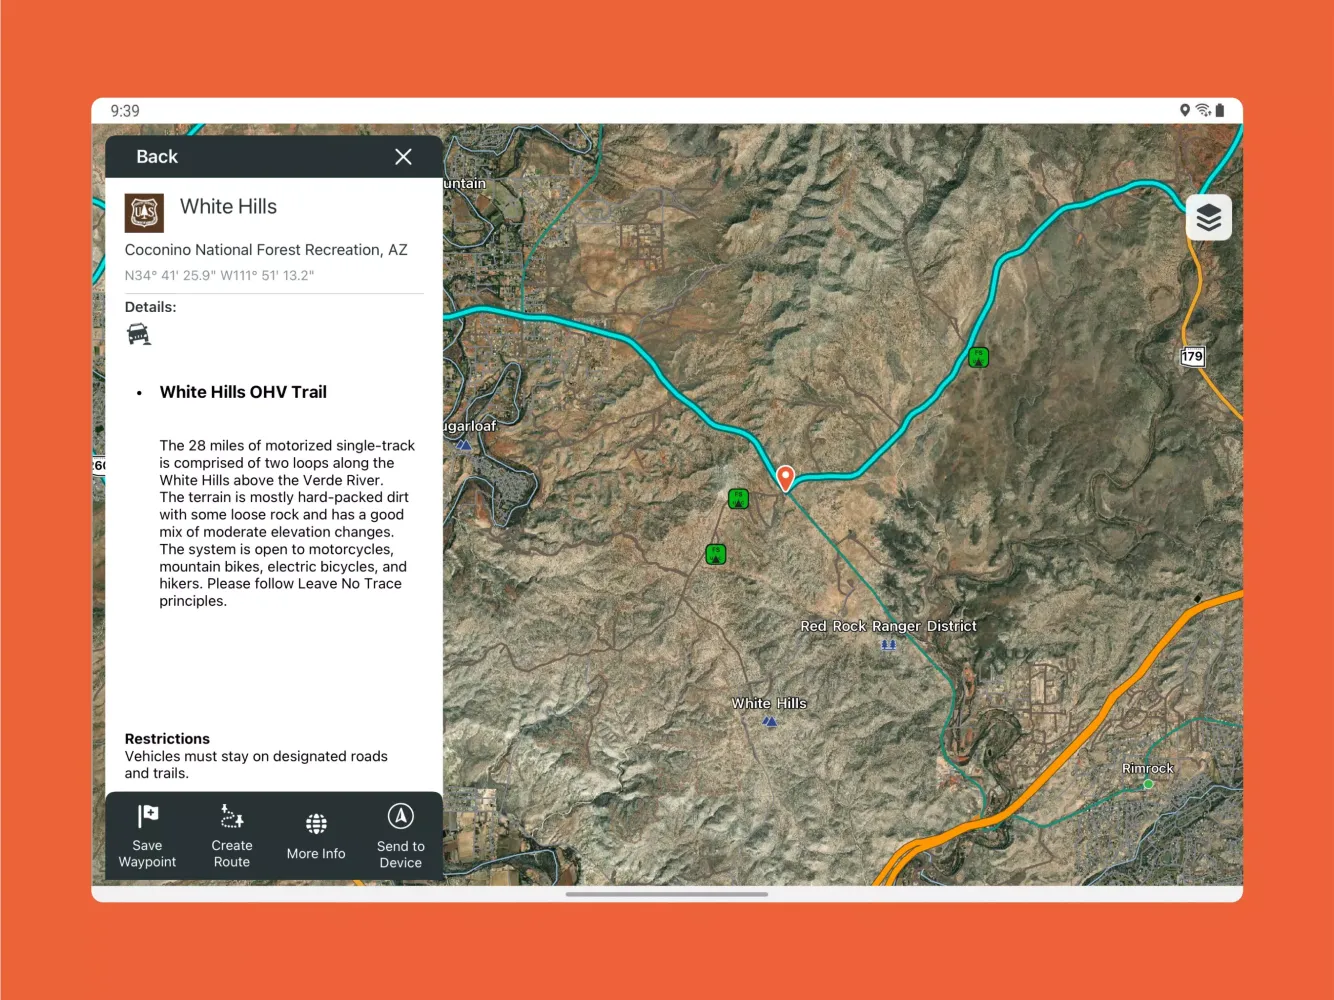
Task: Select the Rimrock town marker dot
Action: coord(1148,784)
